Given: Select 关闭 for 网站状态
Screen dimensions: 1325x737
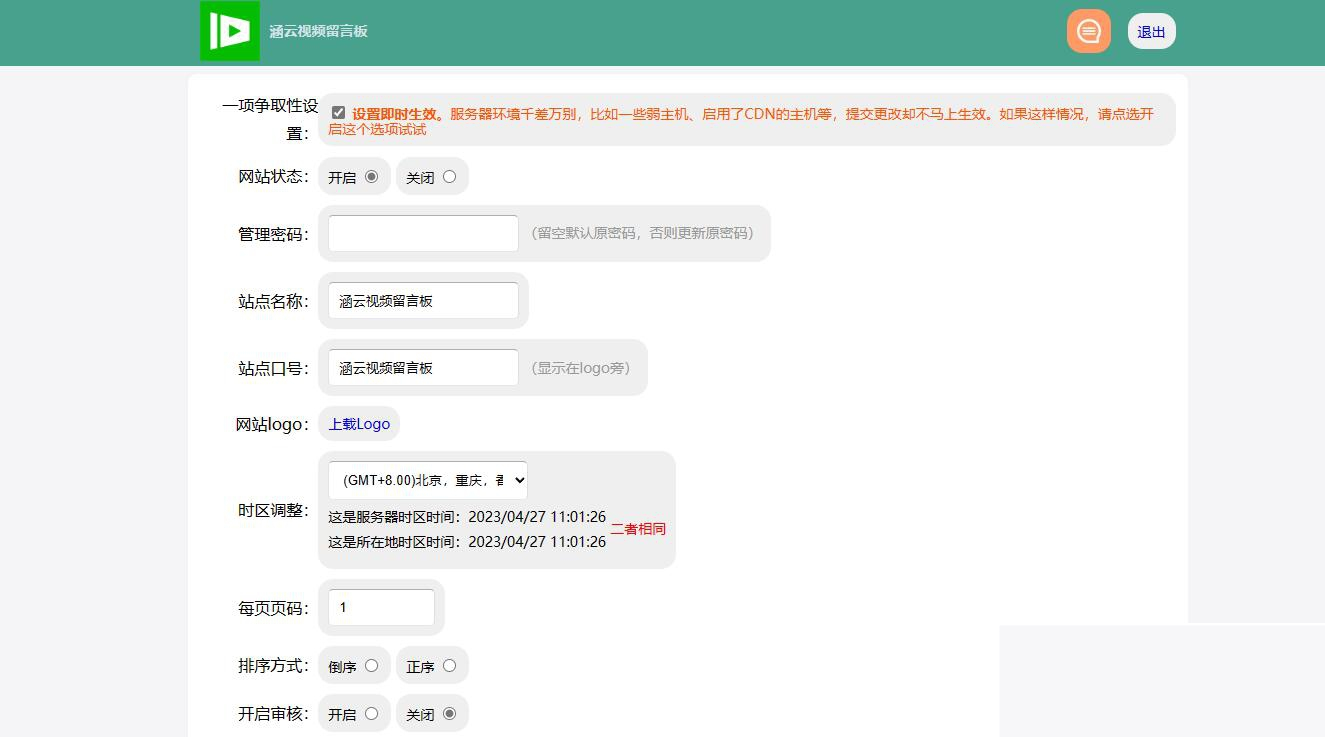Looking at the screenshot, I should click(449, 176).
